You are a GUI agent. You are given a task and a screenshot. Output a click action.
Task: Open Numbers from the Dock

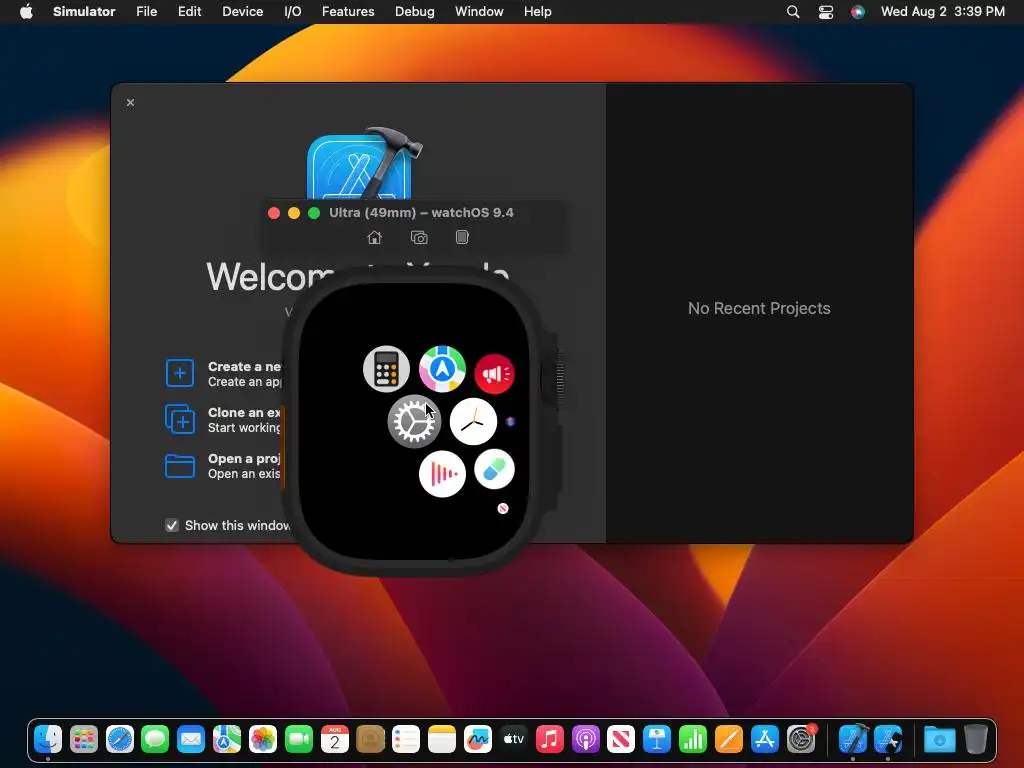692,739
